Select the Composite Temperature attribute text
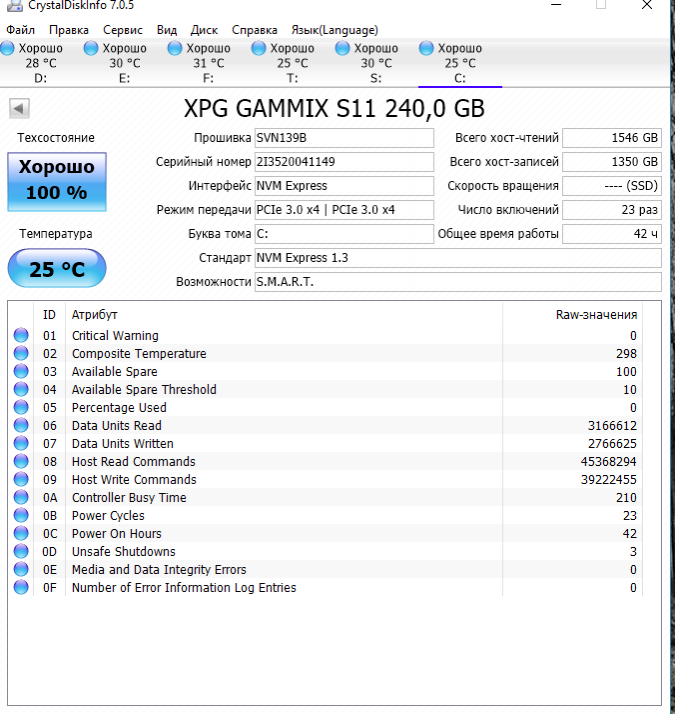 [139, 353]
